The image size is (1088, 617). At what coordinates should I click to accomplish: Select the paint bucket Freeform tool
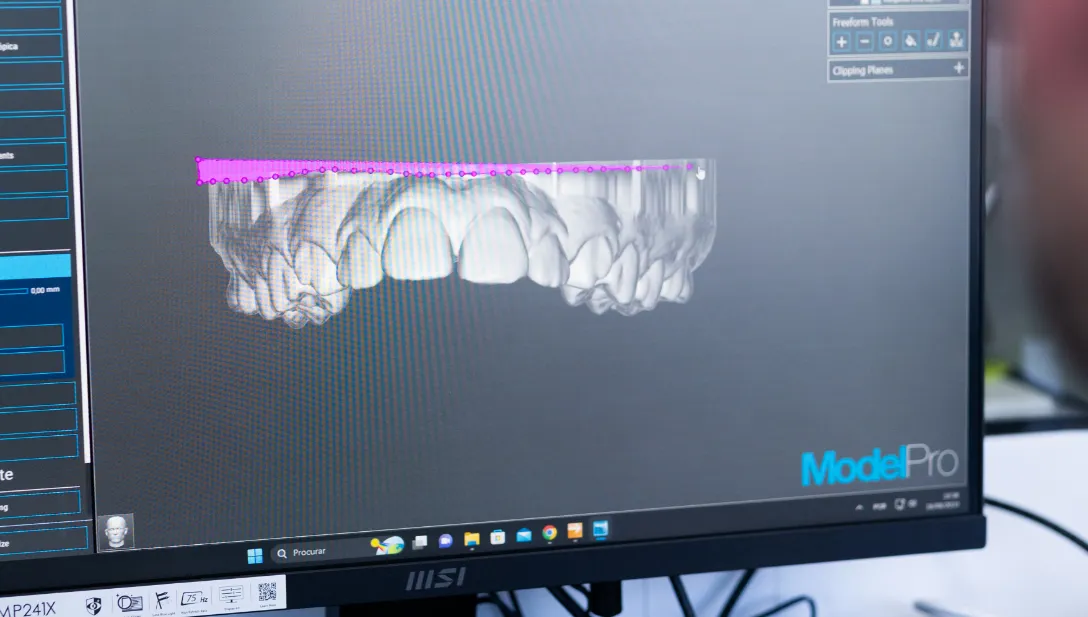[910, 40]
